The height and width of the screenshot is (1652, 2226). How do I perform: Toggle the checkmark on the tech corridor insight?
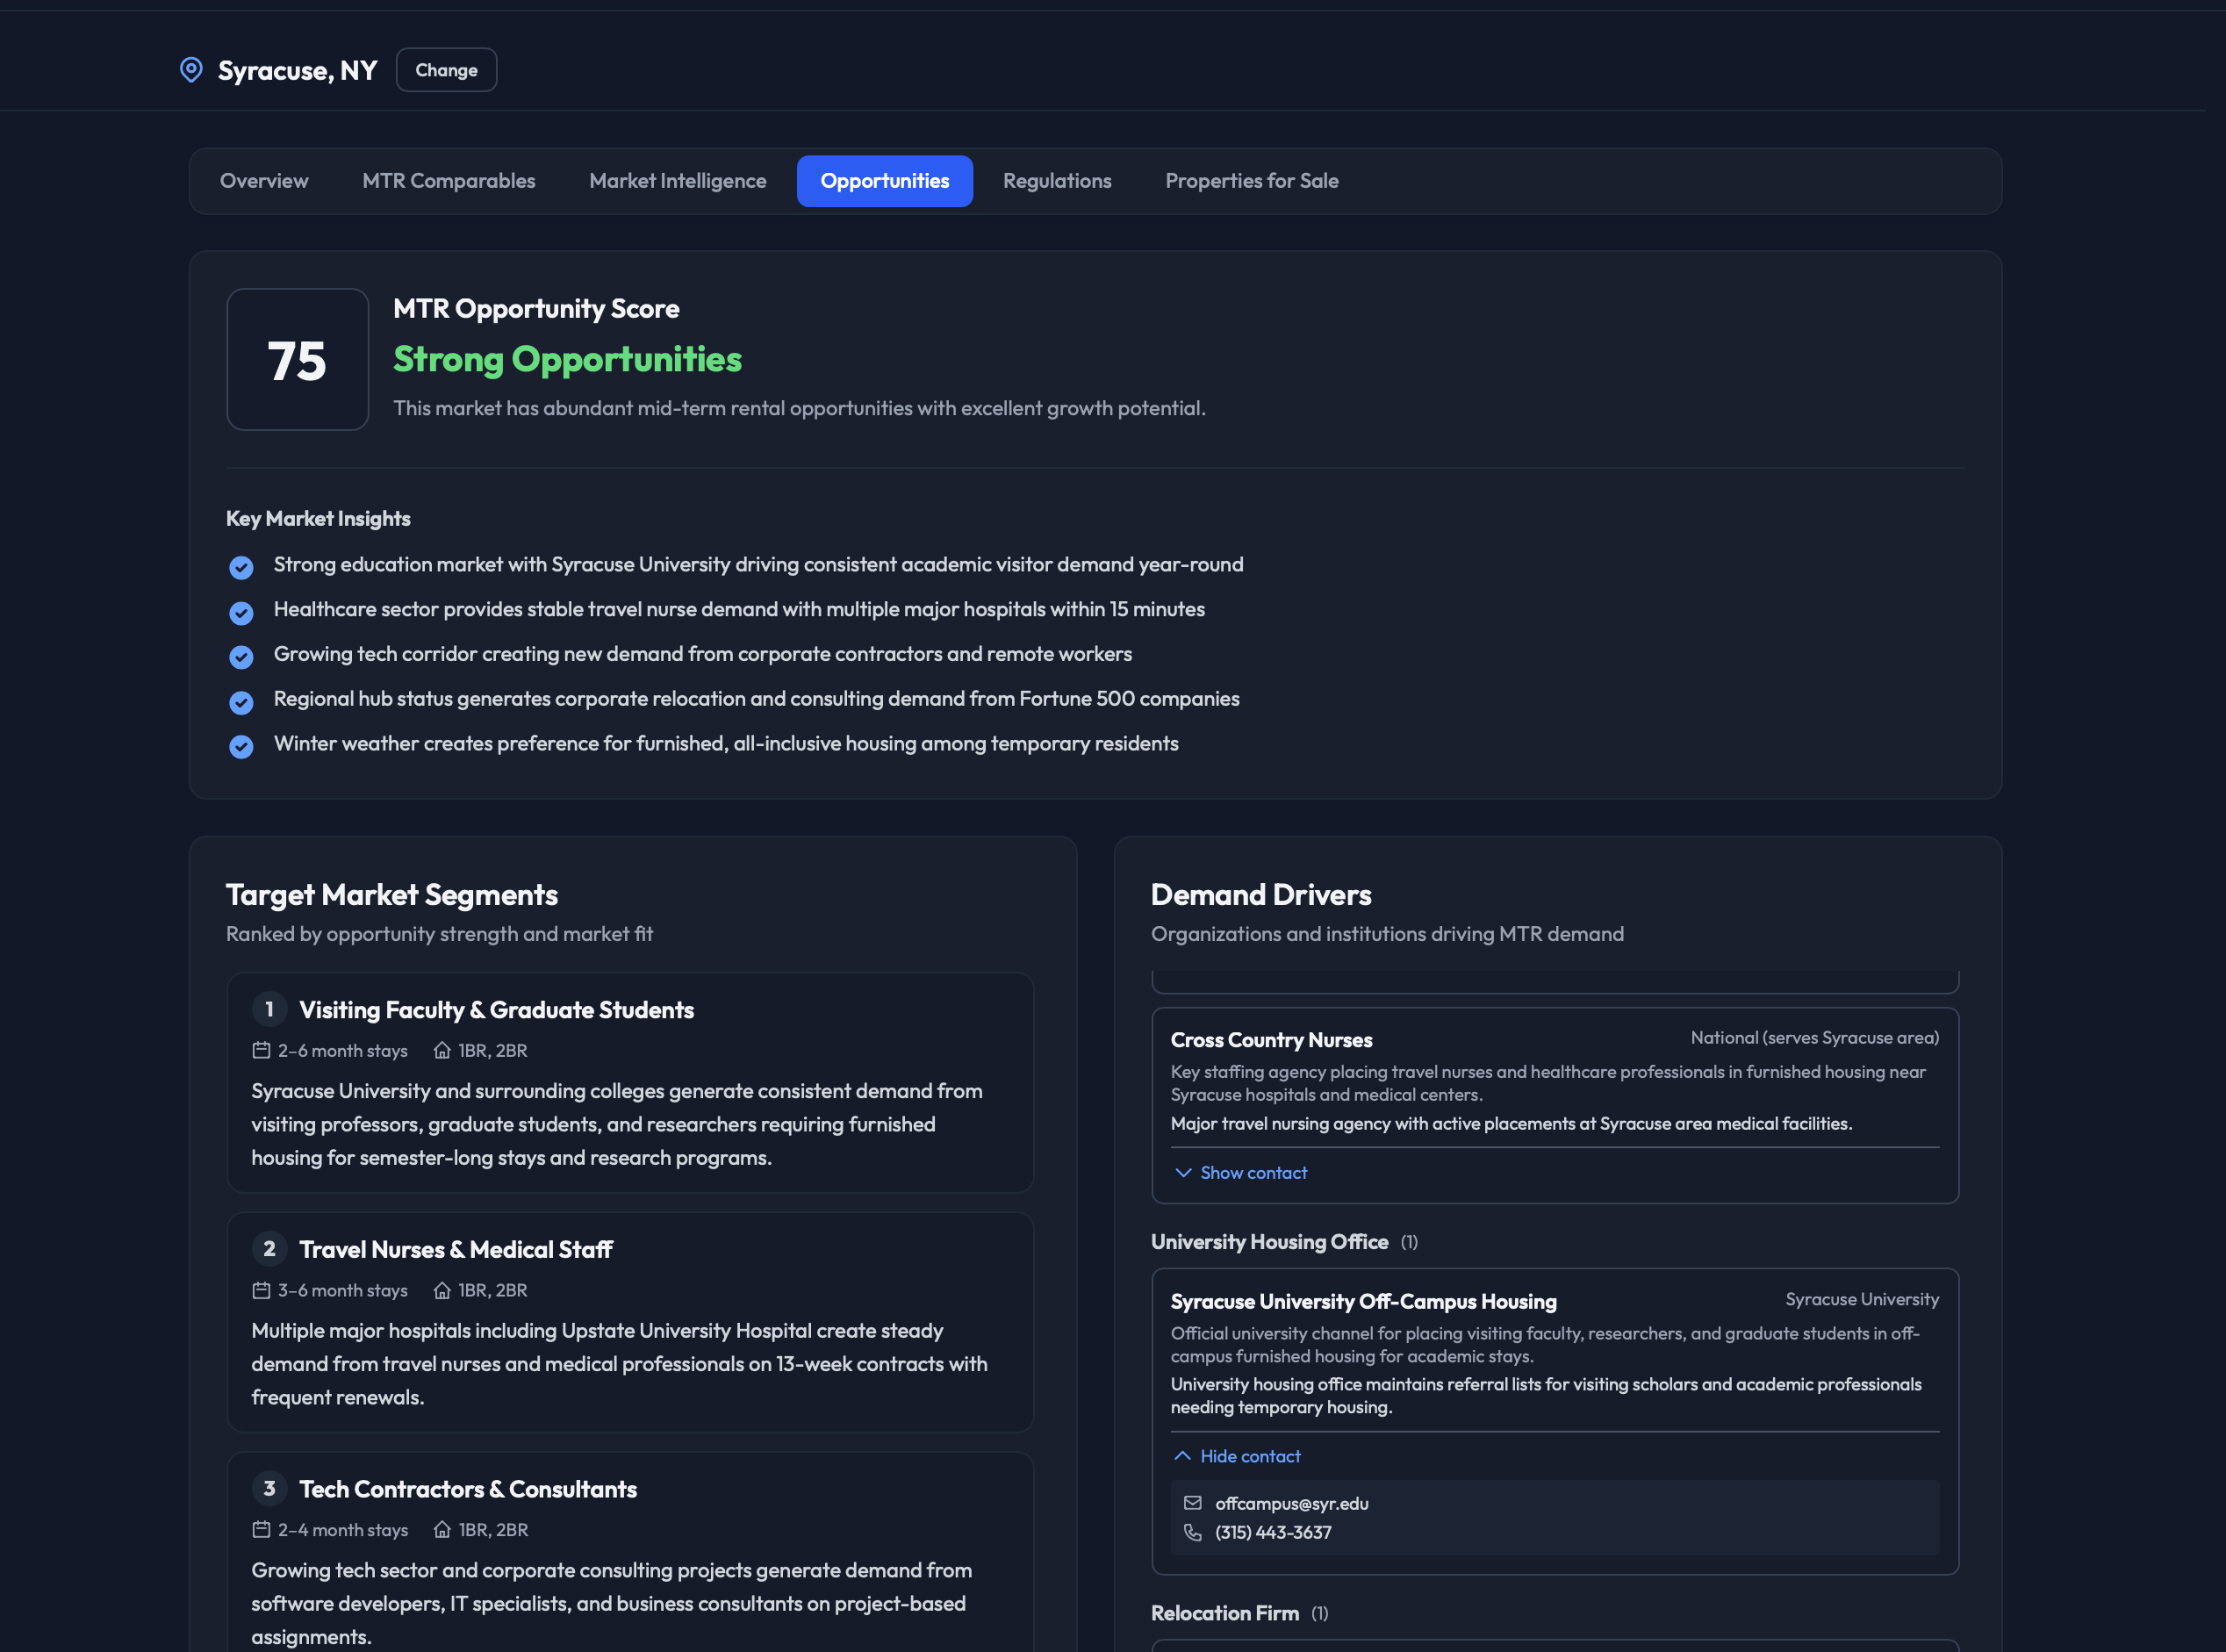[241, 657]
